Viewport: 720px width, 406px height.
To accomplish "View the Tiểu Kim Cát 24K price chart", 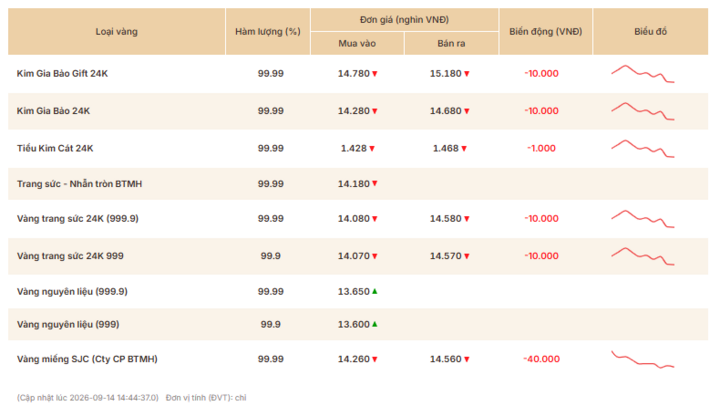I will [642, 149].
